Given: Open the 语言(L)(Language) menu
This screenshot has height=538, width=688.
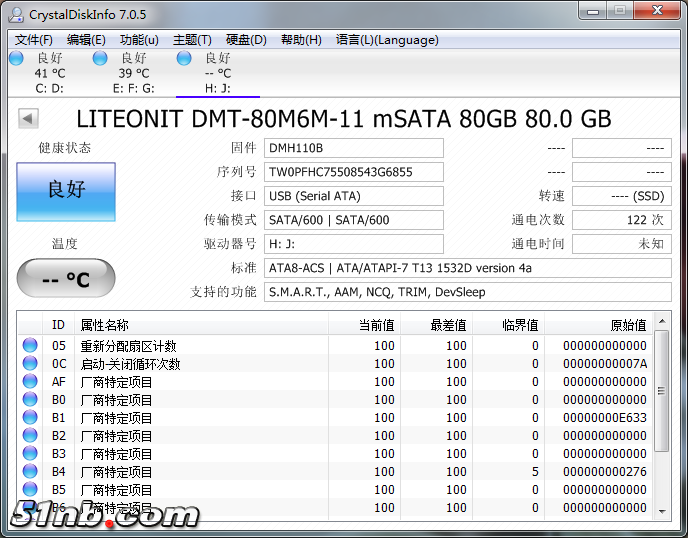Looking at the screenshot, I should (387, 40).
